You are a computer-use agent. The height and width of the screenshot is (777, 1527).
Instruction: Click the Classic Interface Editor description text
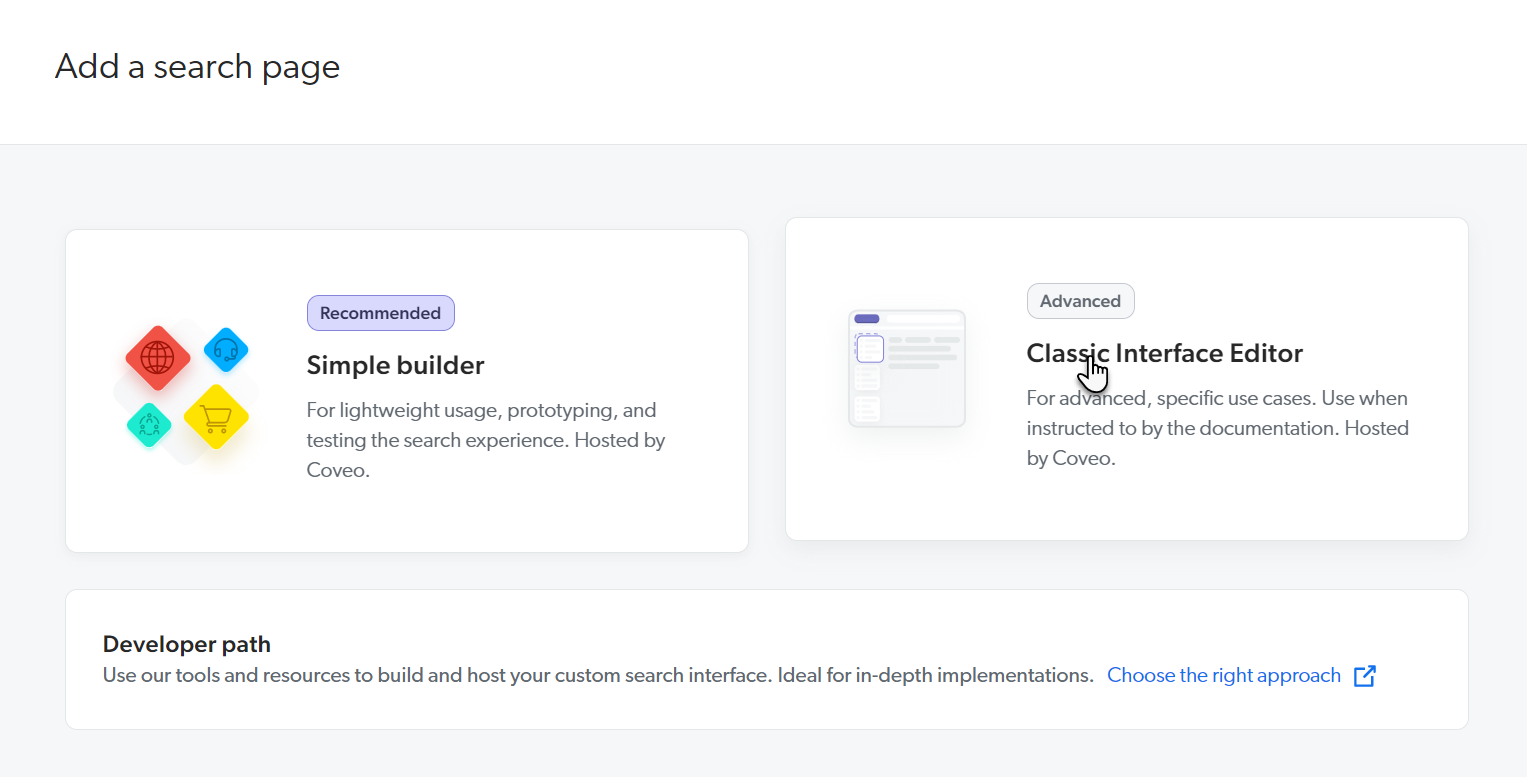point(1218,428)
